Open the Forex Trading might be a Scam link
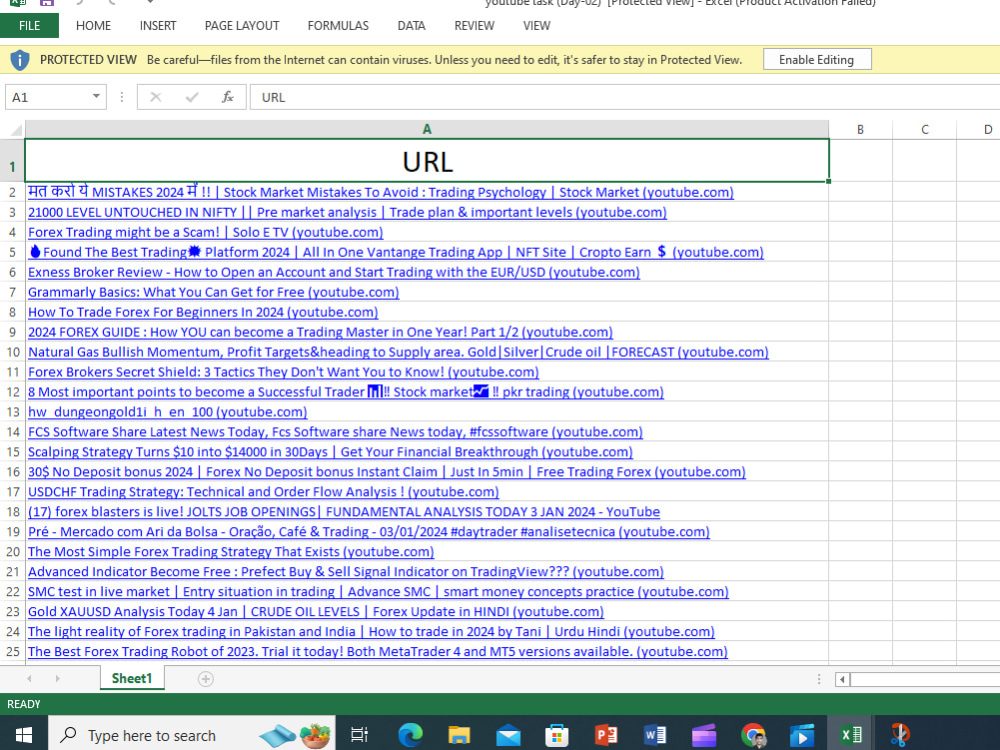 pyautogui.click(x=205, y=232)
